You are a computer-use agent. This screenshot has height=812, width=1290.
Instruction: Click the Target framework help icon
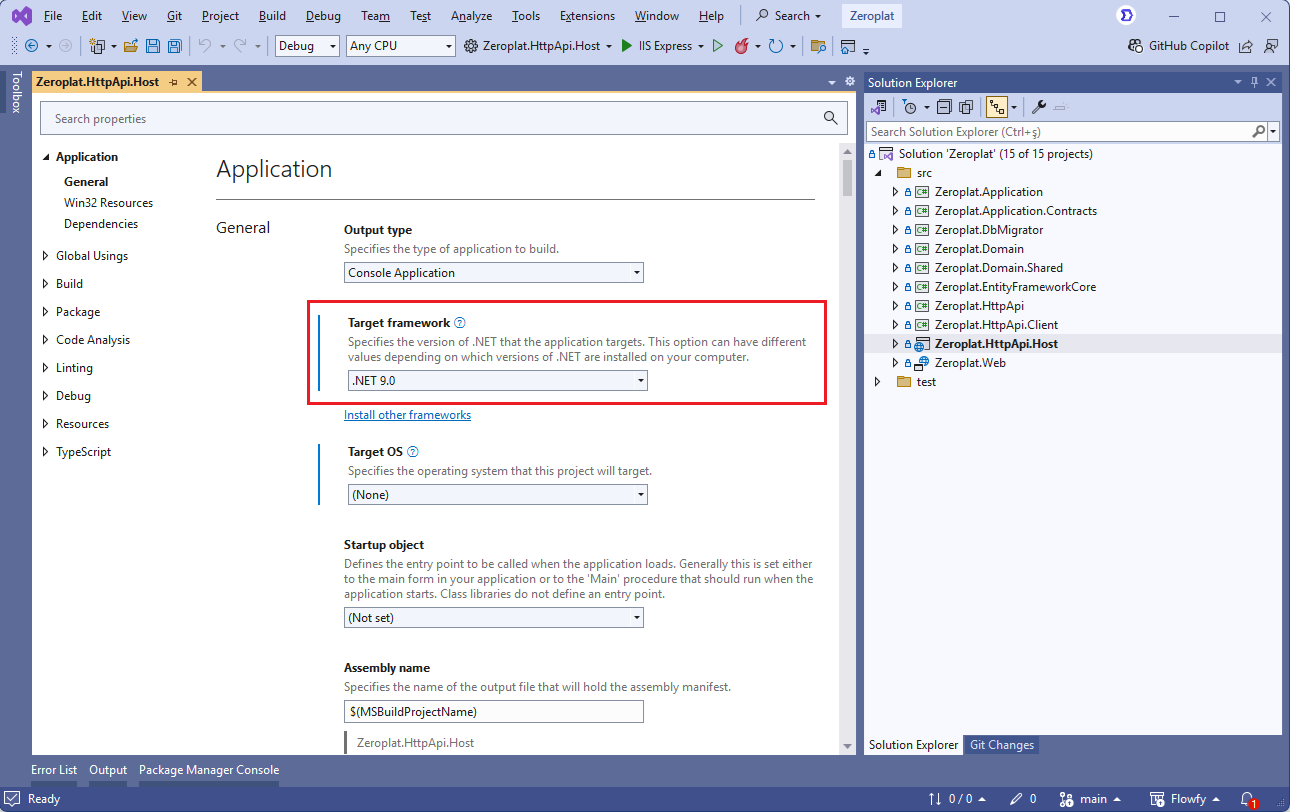coord(460,323)
